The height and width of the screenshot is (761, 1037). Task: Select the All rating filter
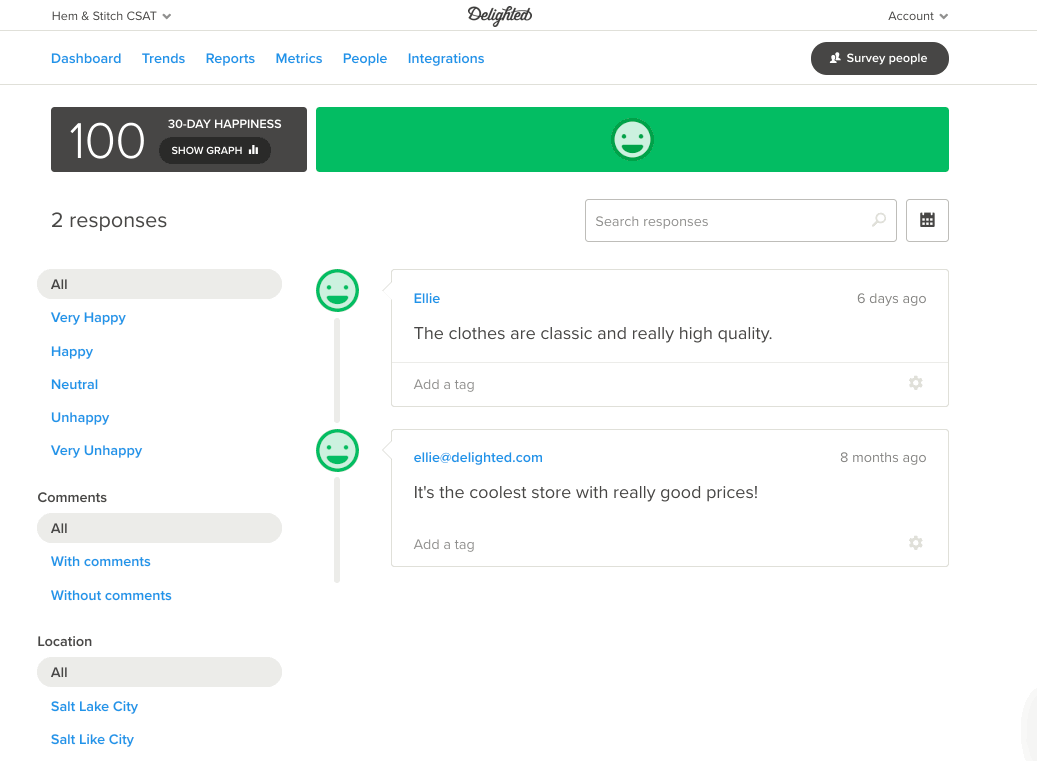coord(159,284)
